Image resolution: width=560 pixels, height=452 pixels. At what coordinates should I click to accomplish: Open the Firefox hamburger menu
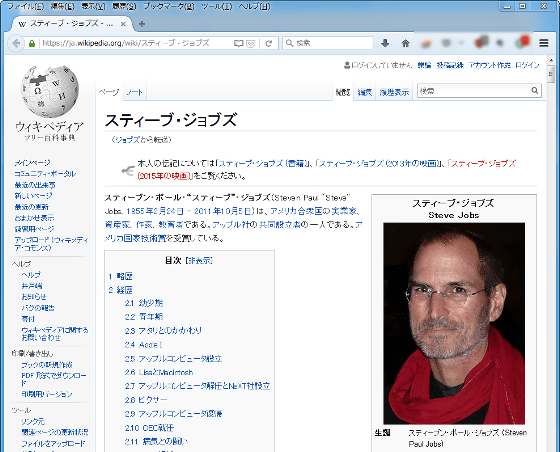tap(544, 43)
